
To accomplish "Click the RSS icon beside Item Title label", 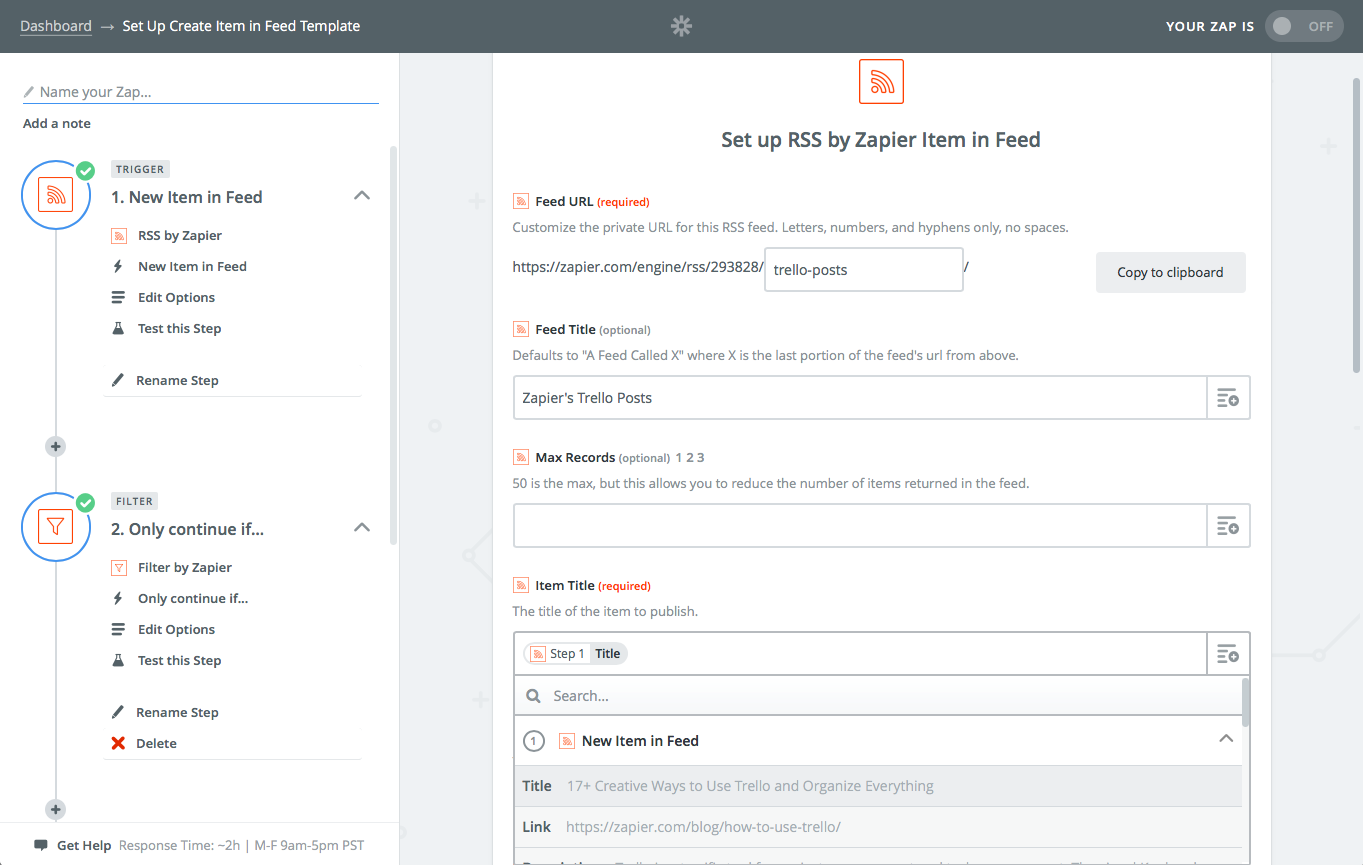I will pos(520,585).
